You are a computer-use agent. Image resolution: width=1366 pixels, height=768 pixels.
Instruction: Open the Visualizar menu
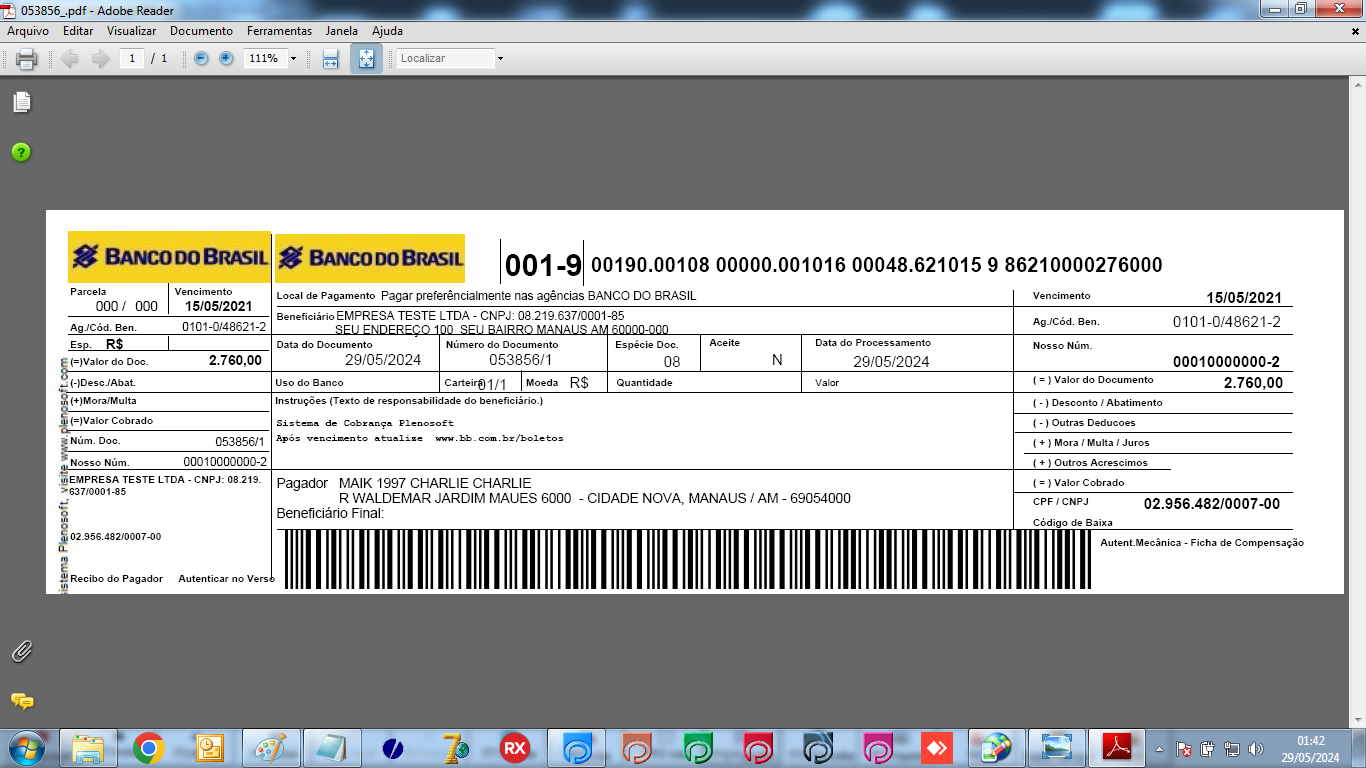131,31
